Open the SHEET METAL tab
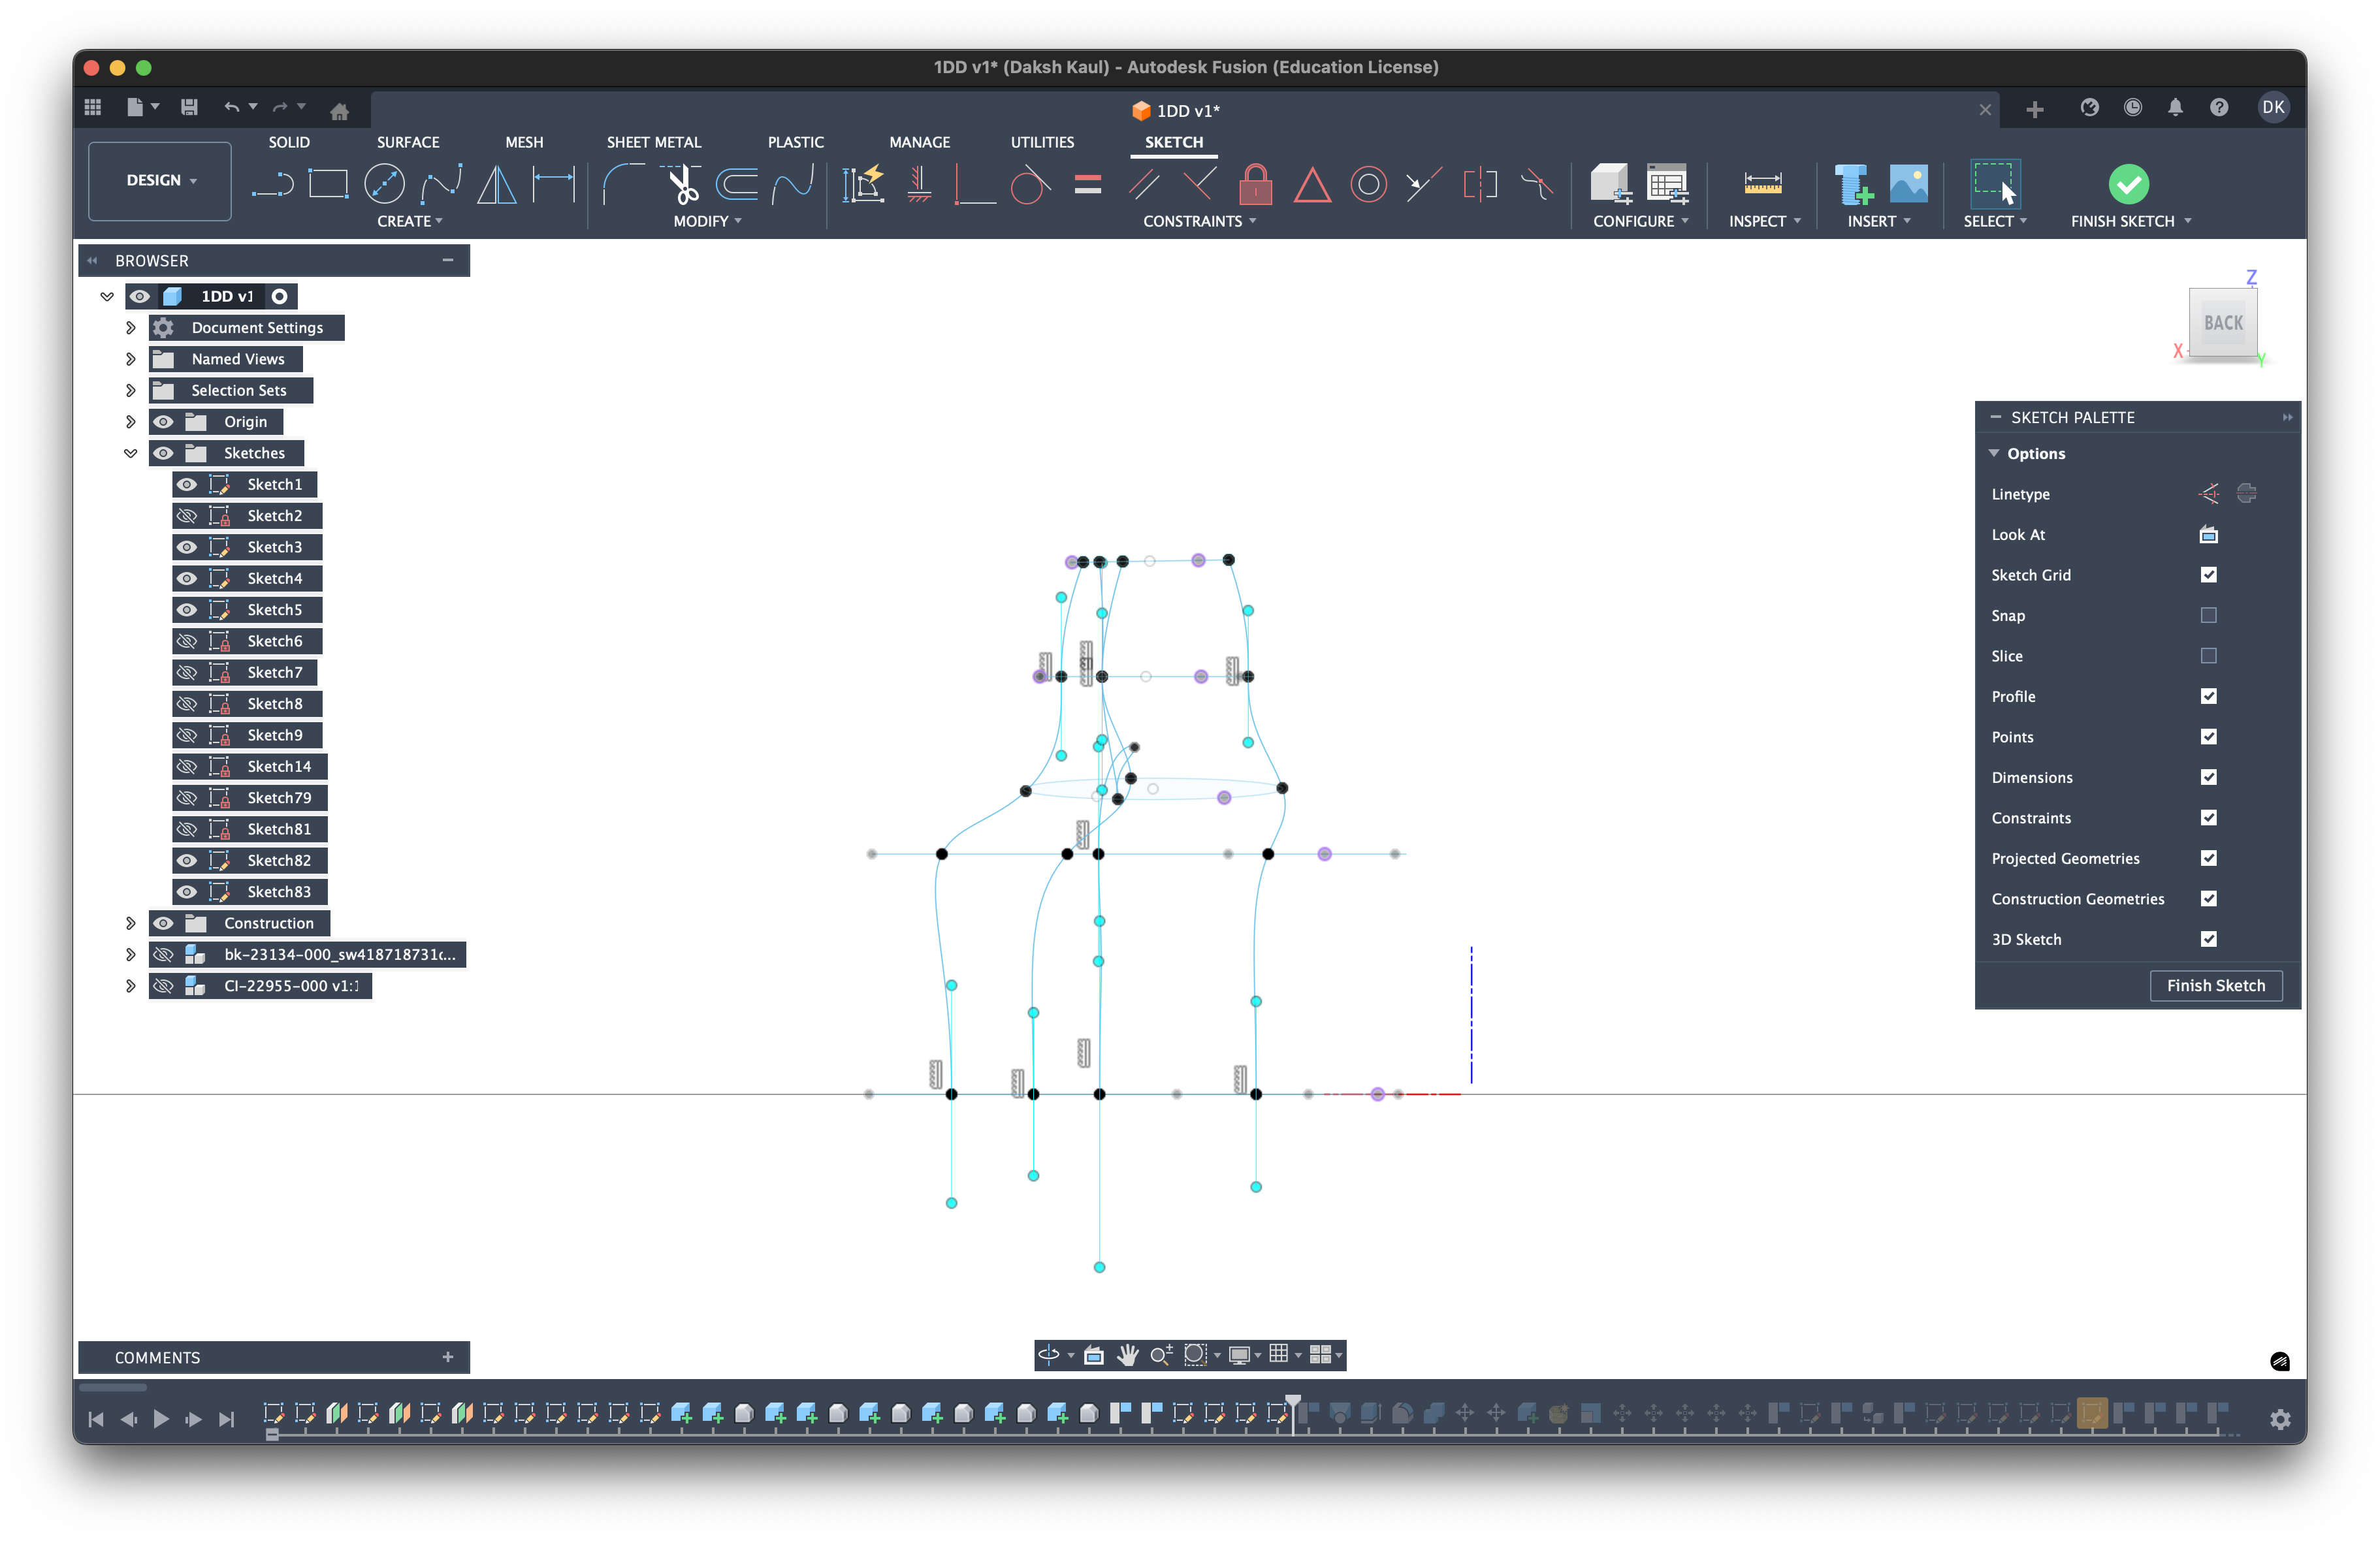This screenshot has height=1541, width=2380. 653,142
